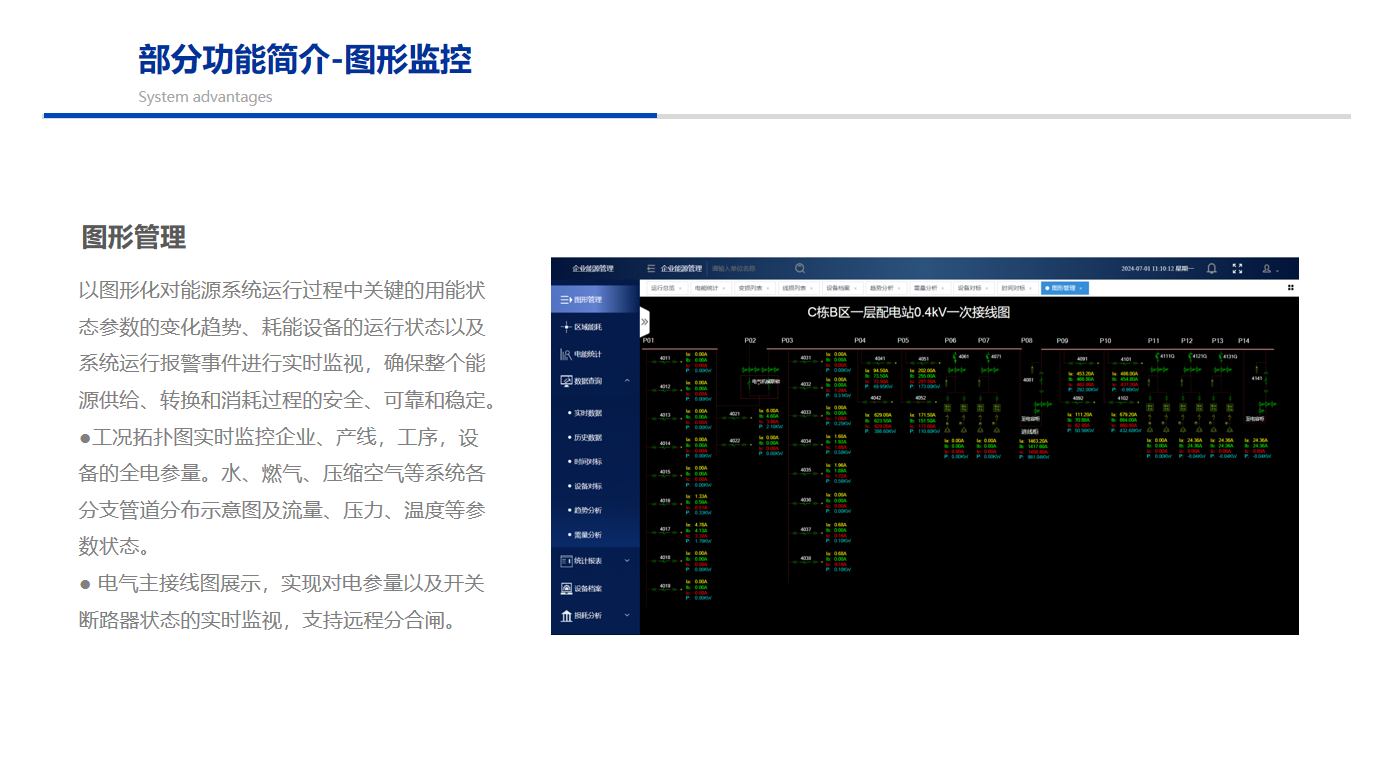Toggle fullscreen with the expand icon
The image size is (1381, 778).
[1237, 268]
